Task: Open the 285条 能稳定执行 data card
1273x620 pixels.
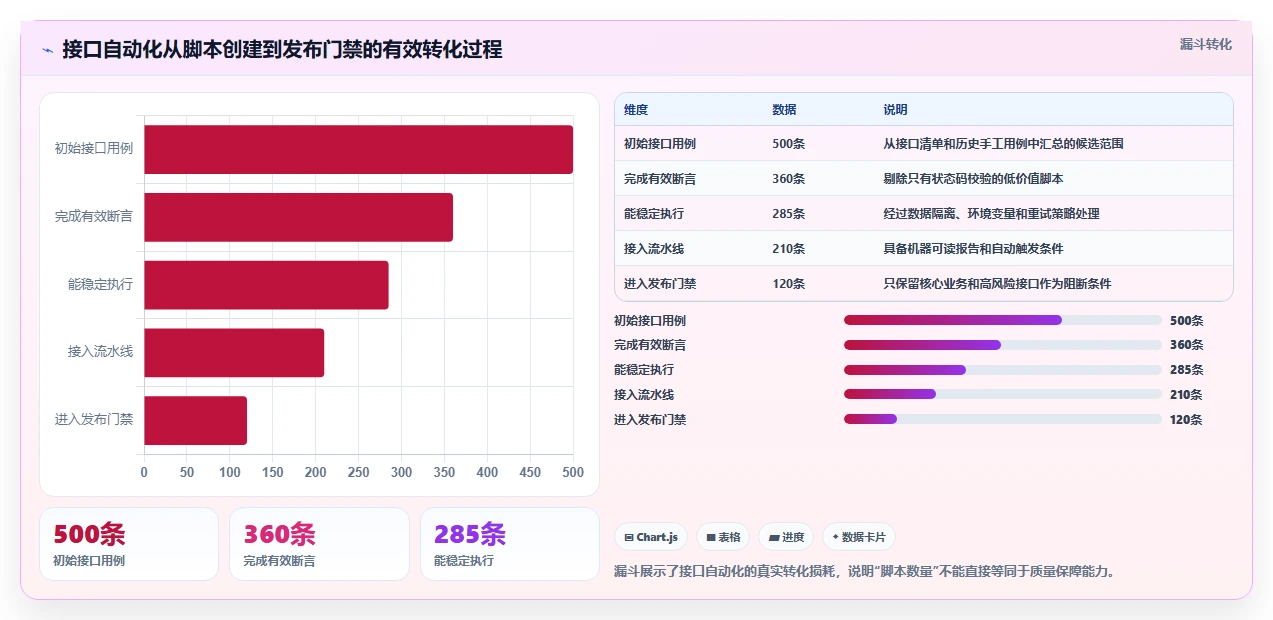Action: coord(510,544)
